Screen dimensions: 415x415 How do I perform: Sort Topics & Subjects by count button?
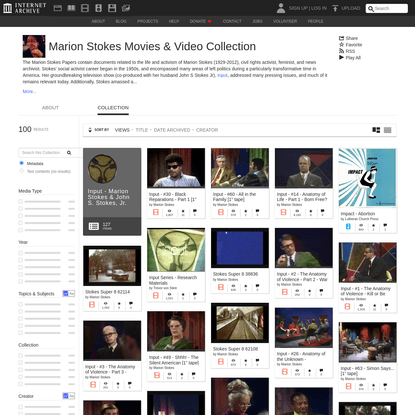point(66,293)
